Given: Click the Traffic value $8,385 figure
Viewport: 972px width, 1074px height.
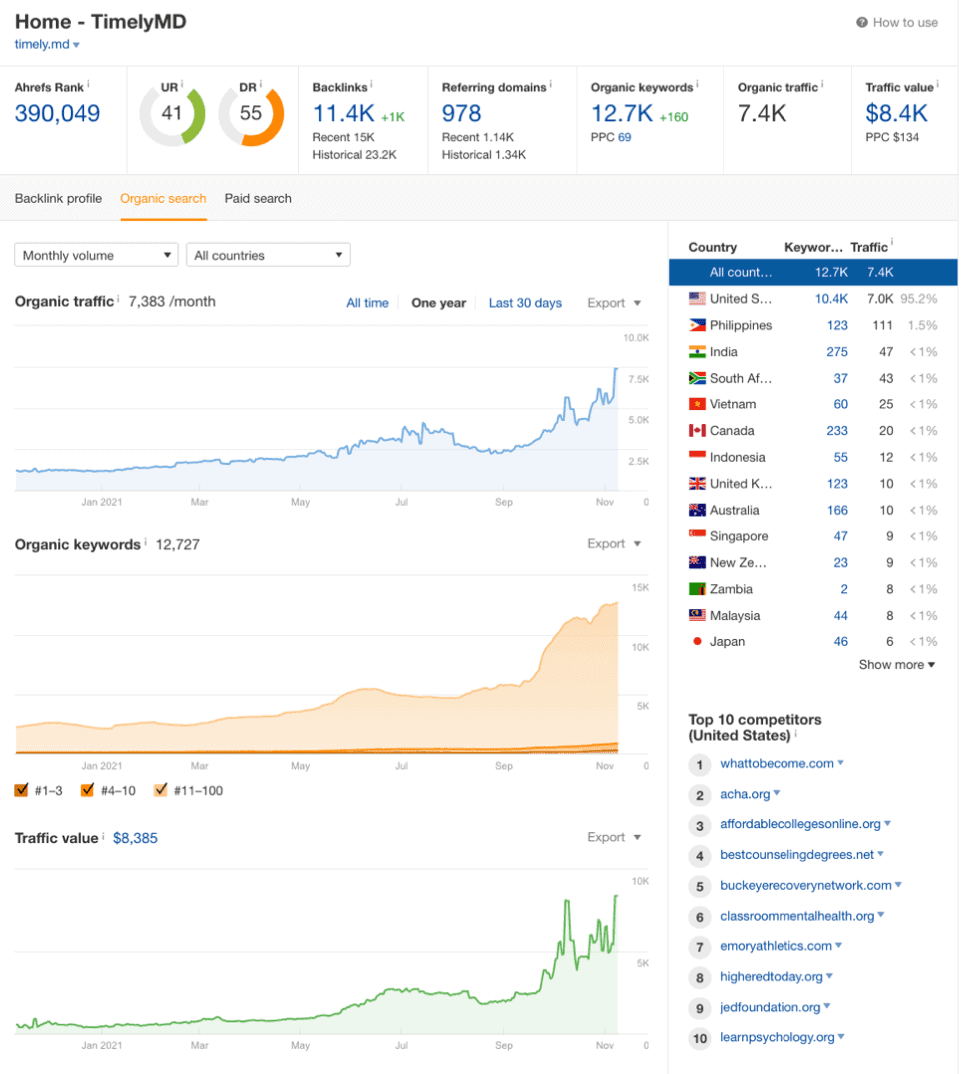Looking at the screenshot, I should pos(135,838).
